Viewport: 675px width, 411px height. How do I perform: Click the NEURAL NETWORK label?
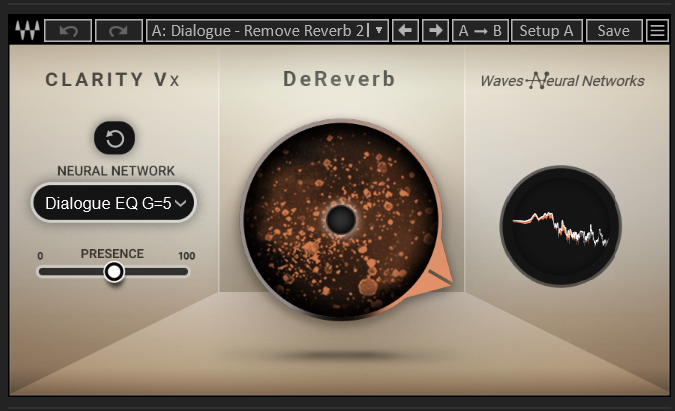[x=116, y=171]
